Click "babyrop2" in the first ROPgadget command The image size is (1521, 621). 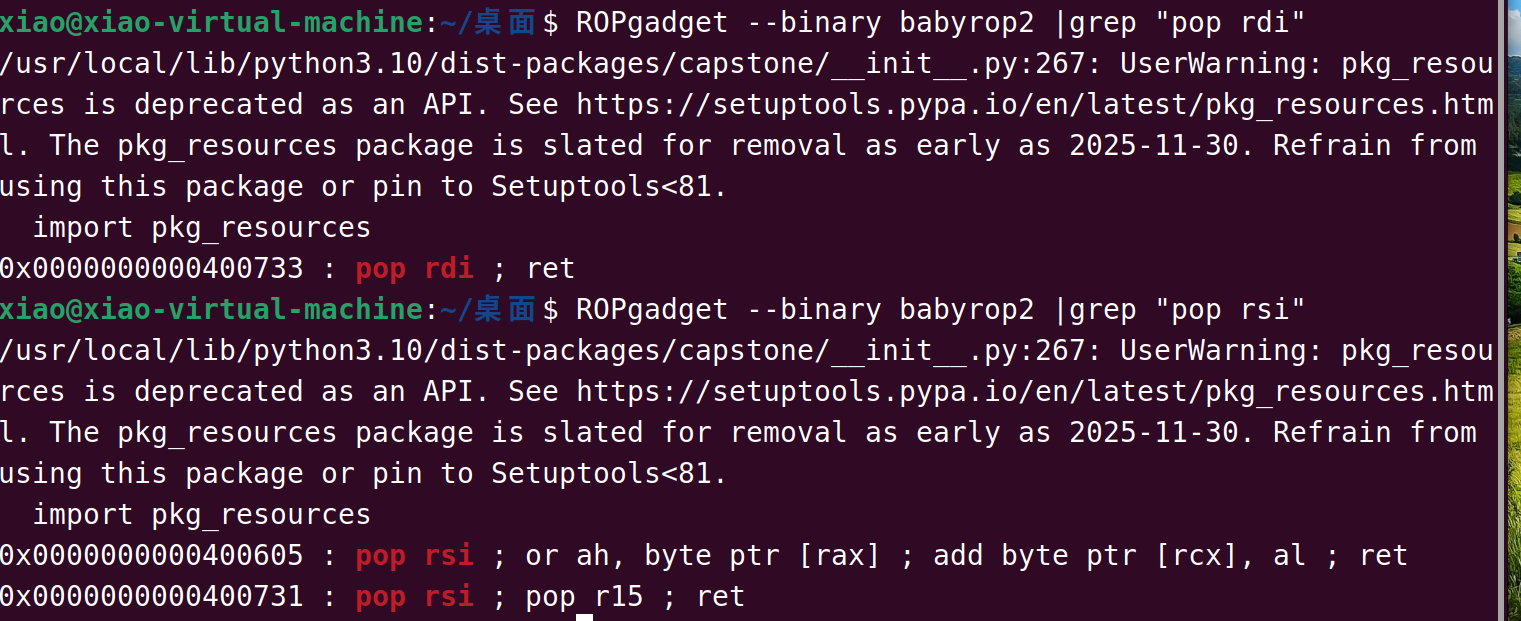(966, 20)
